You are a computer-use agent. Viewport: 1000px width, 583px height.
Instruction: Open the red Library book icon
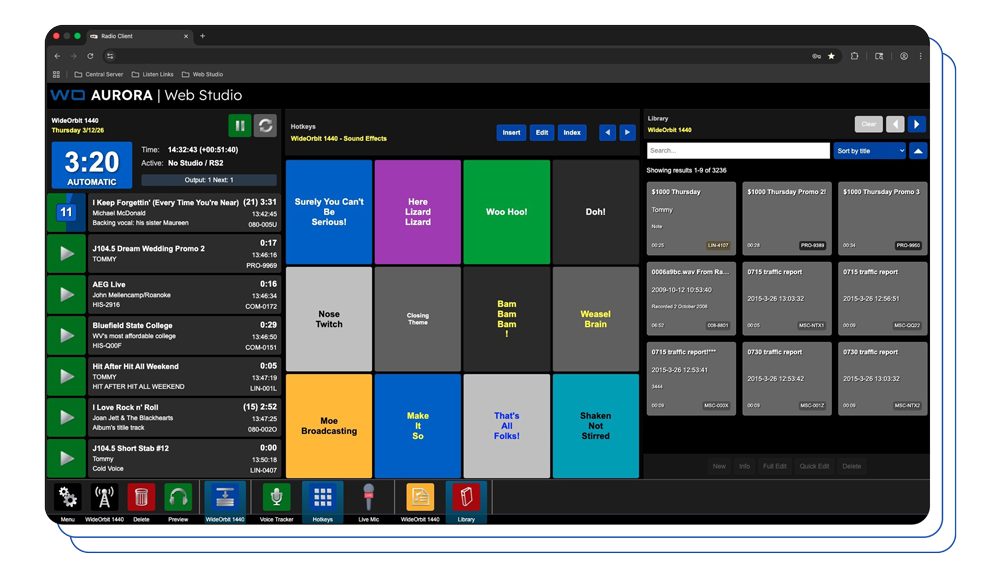pyautogui.click(x=466, y=498)
